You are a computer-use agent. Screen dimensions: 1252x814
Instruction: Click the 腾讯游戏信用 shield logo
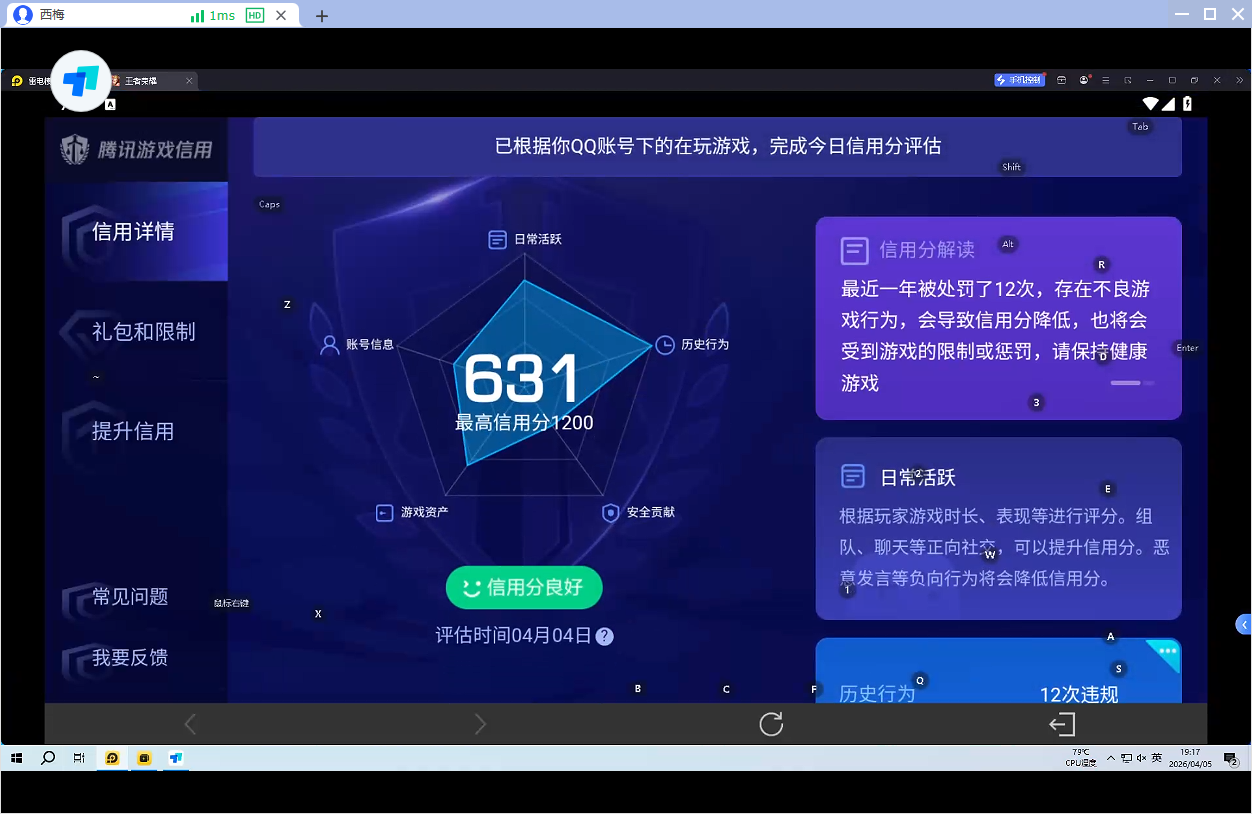75,148
